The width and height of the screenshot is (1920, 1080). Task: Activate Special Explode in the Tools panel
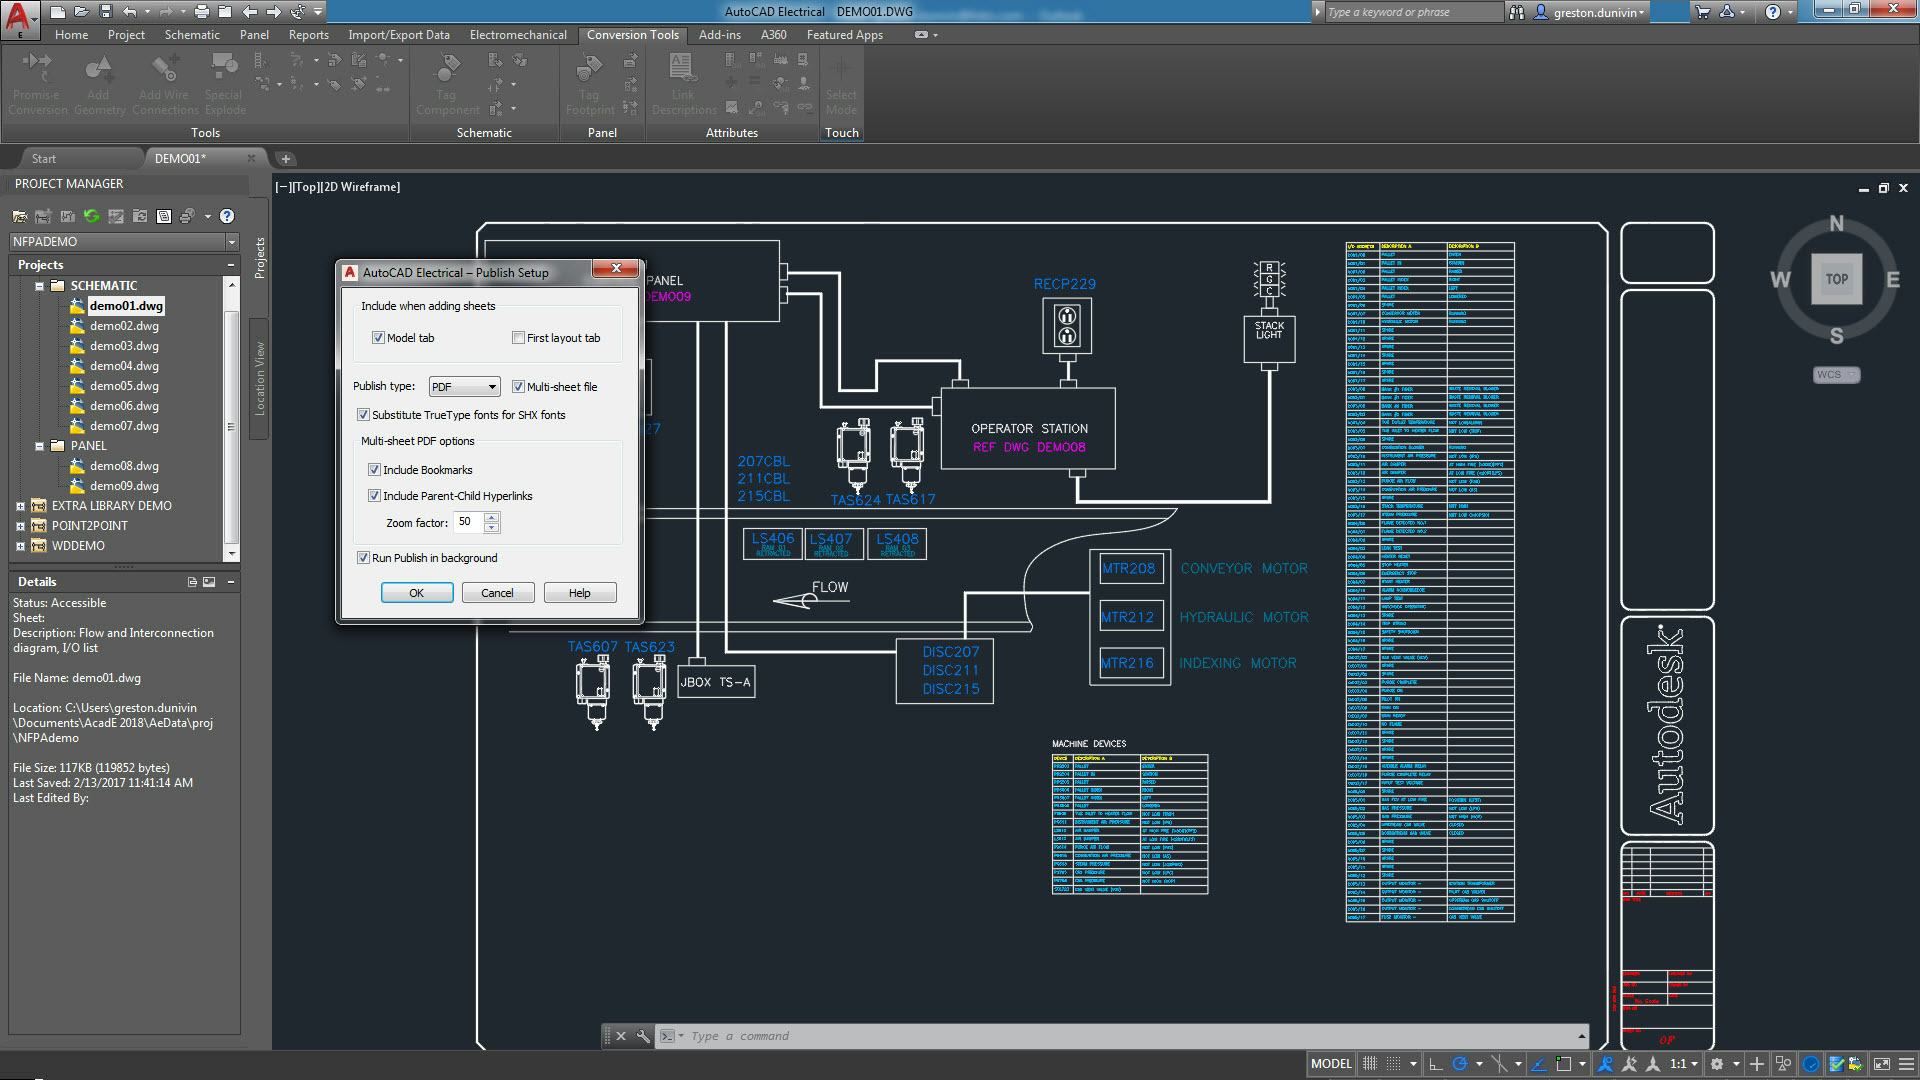coord(223,85)
